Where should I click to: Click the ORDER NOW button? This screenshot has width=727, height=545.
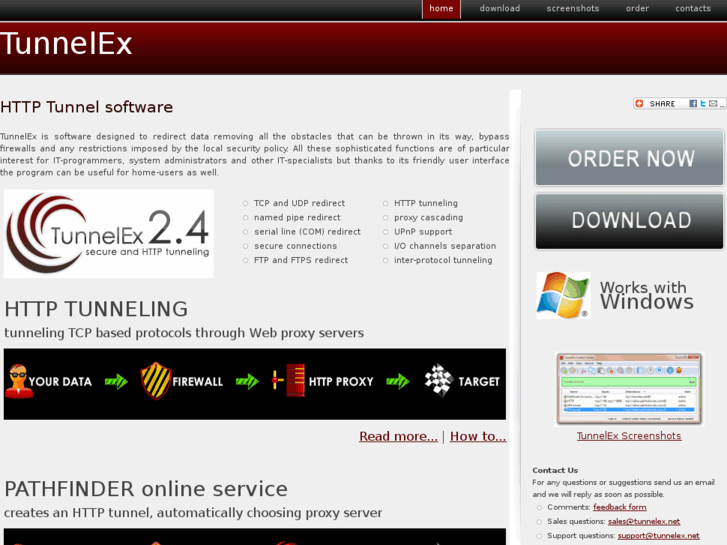click(629, 158)
